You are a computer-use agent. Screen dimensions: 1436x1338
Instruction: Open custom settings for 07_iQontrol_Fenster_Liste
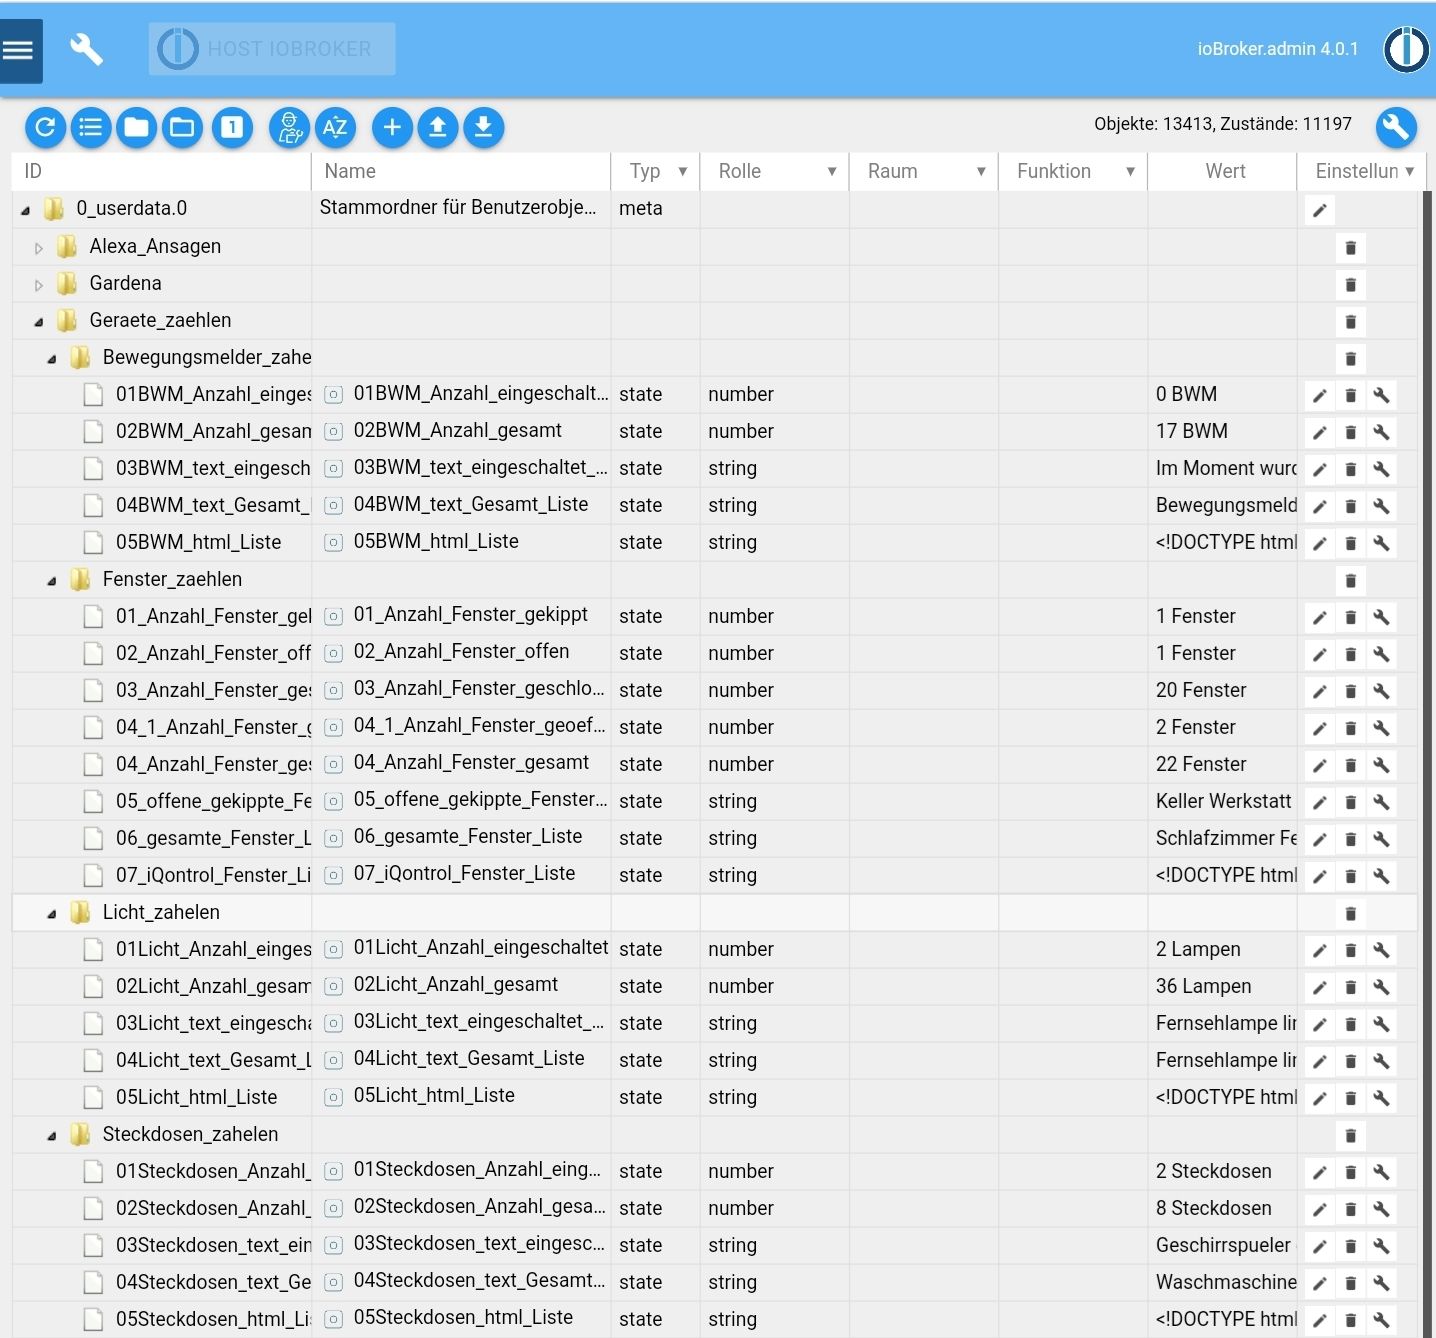coord(1381,876)
